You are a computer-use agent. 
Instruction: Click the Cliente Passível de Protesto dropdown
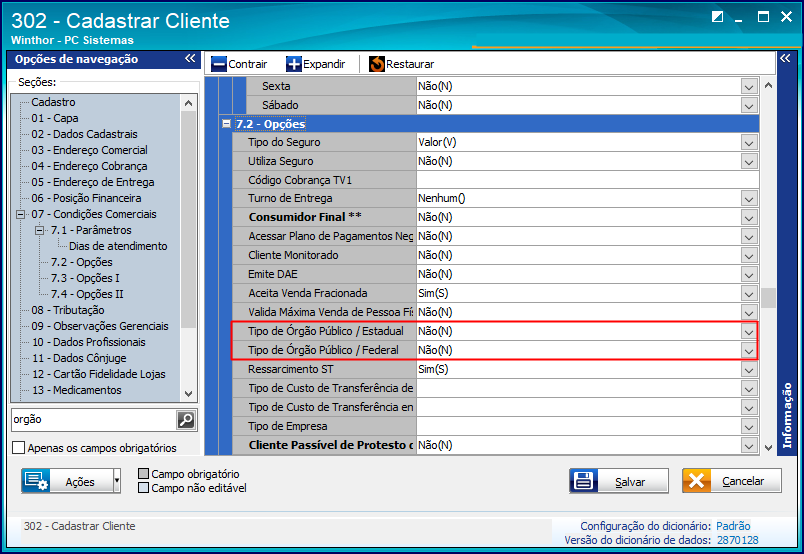click(x=749, y=445)
